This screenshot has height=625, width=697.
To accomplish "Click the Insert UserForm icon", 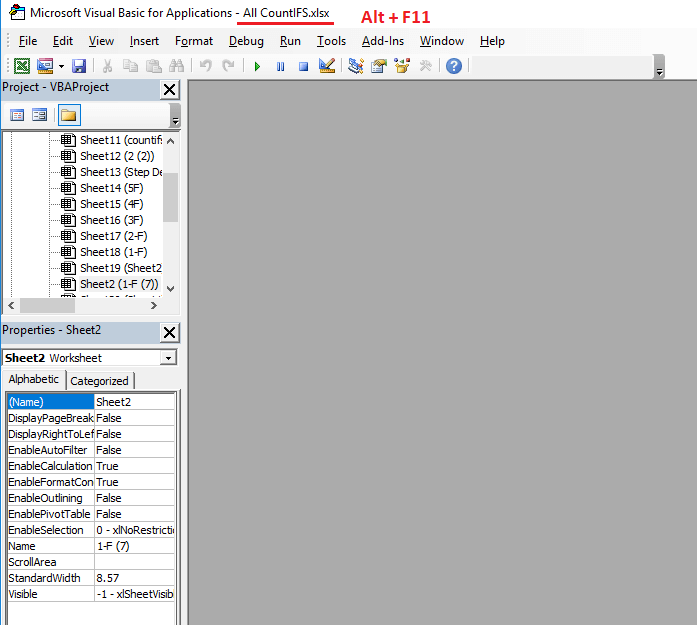I will [45, 66].
